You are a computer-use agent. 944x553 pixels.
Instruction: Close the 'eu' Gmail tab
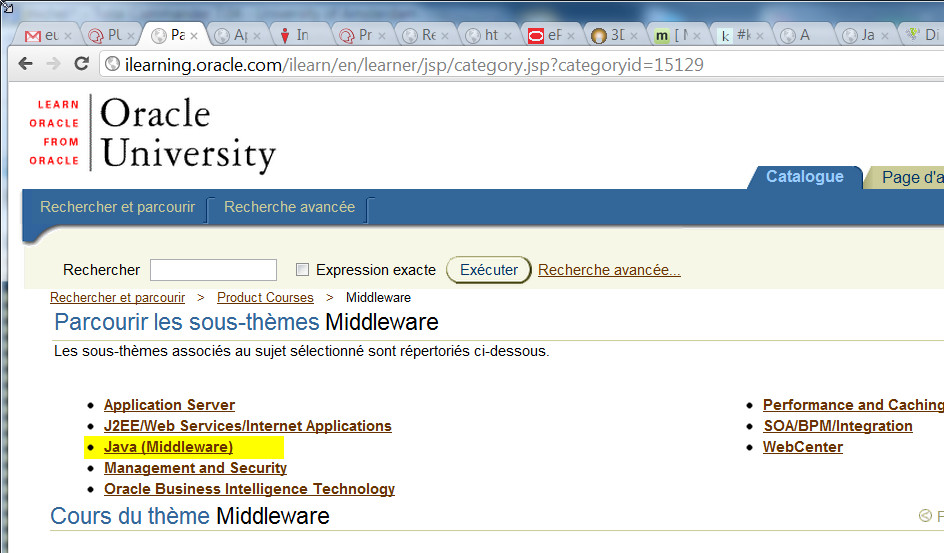pos(67,36)
